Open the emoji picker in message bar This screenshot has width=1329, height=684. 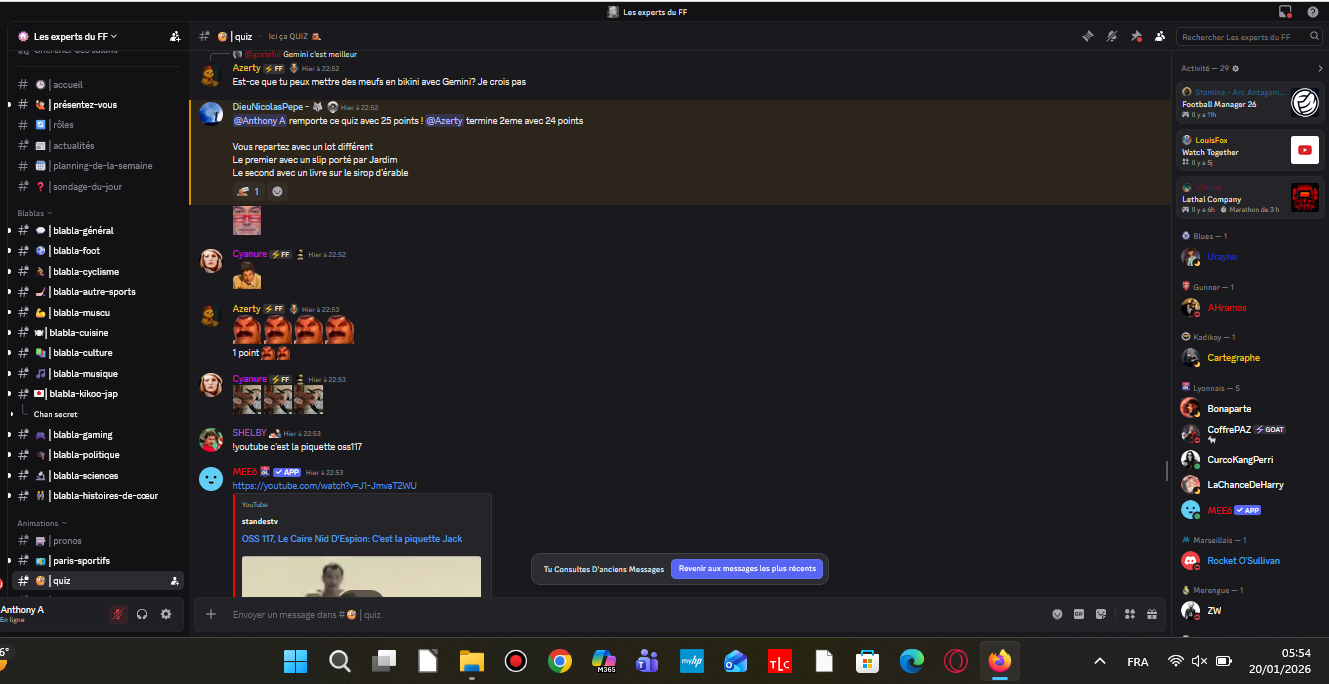pyautogui.click(x=1057, y=614)
